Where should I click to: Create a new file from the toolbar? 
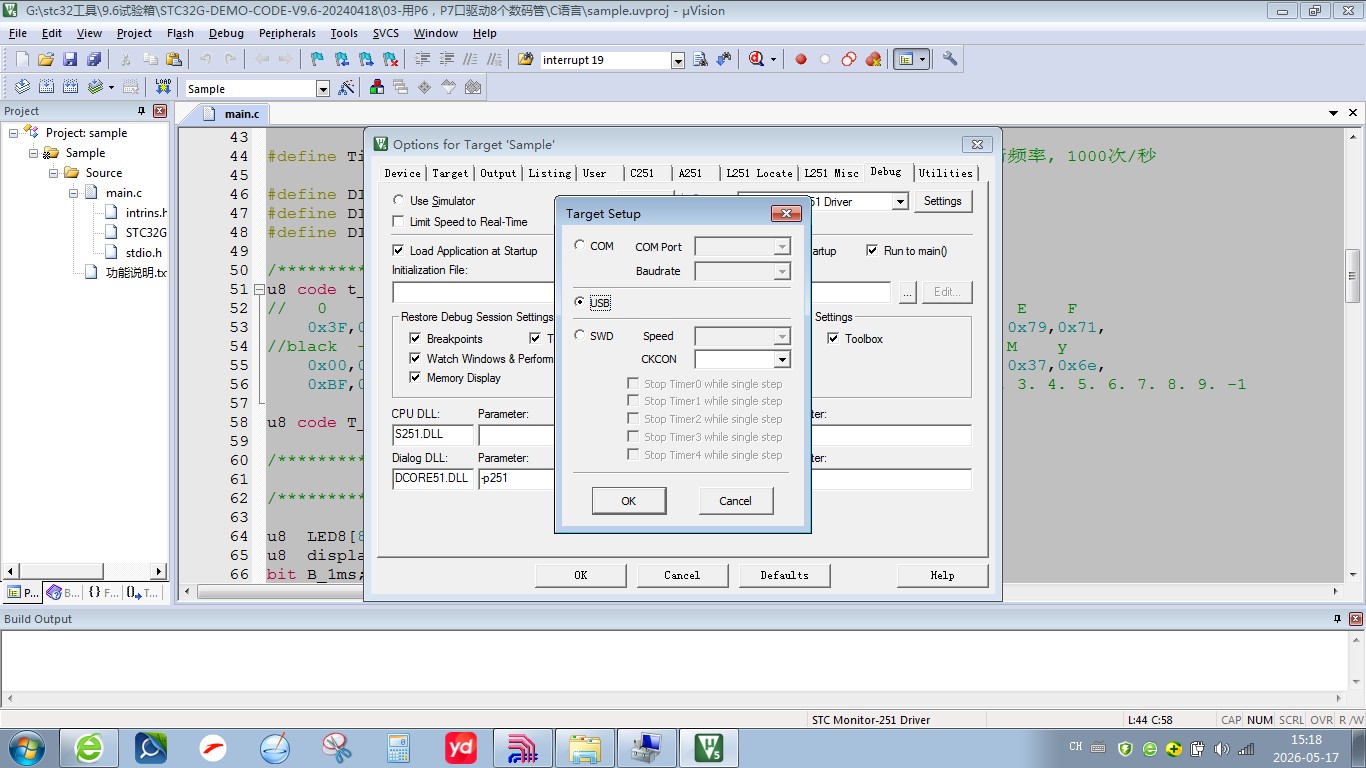coord(22,60)
